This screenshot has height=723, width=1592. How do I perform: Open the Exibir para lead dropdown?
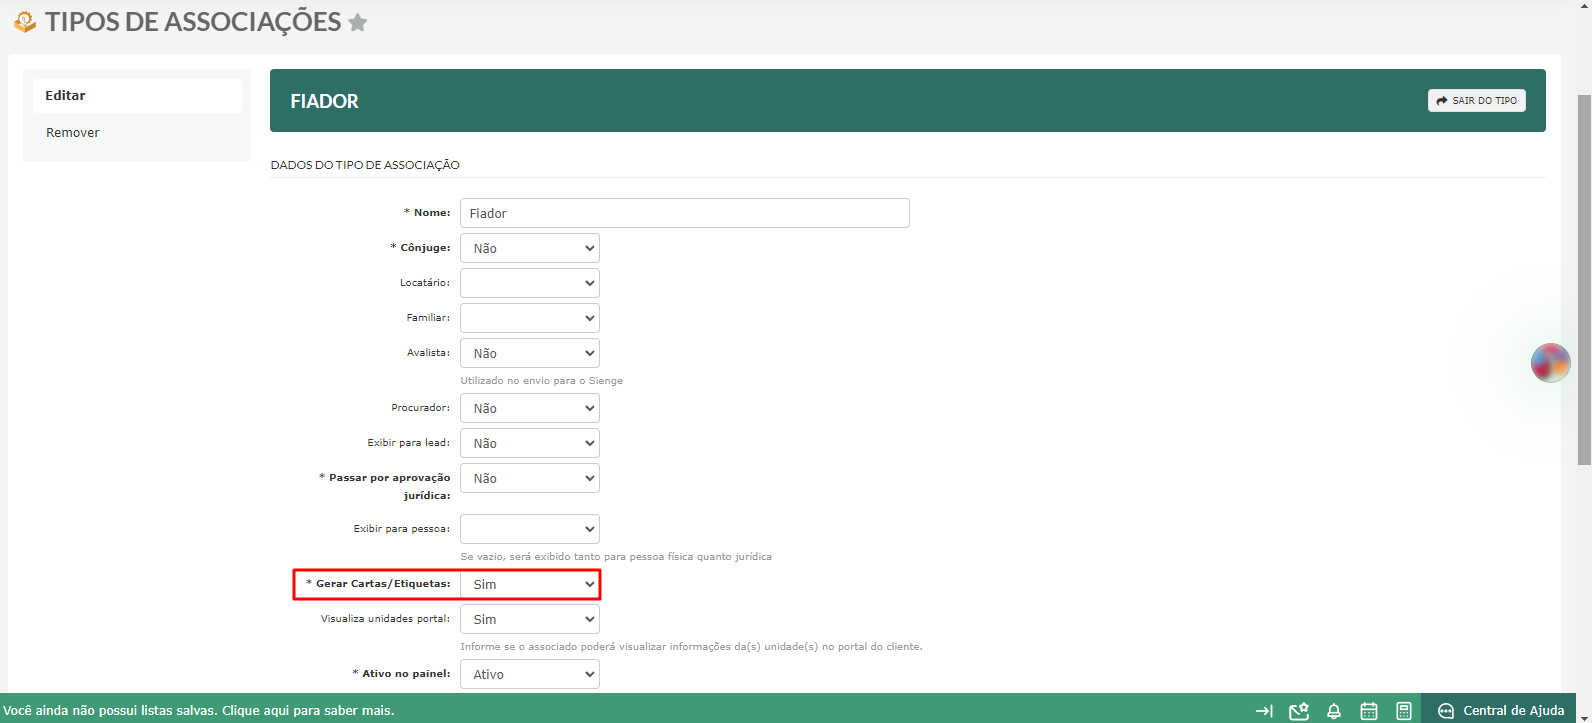pyautogui.click(x=529, y=443)
